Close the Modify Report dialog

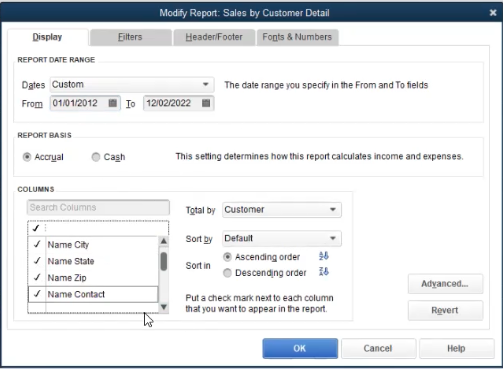pos(493,13)
